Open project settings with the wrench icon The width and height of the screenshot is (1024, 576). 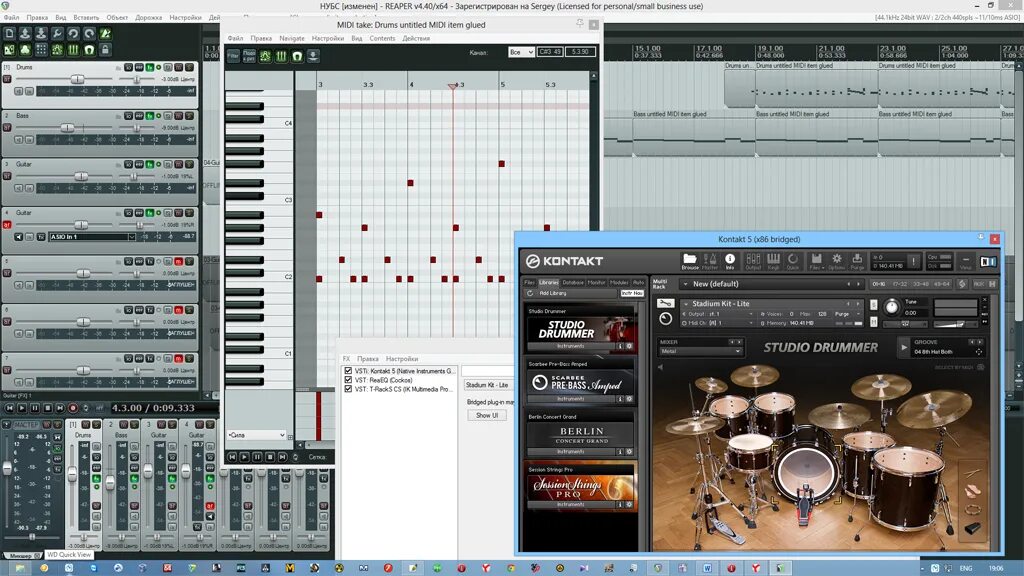click(57, 33)
